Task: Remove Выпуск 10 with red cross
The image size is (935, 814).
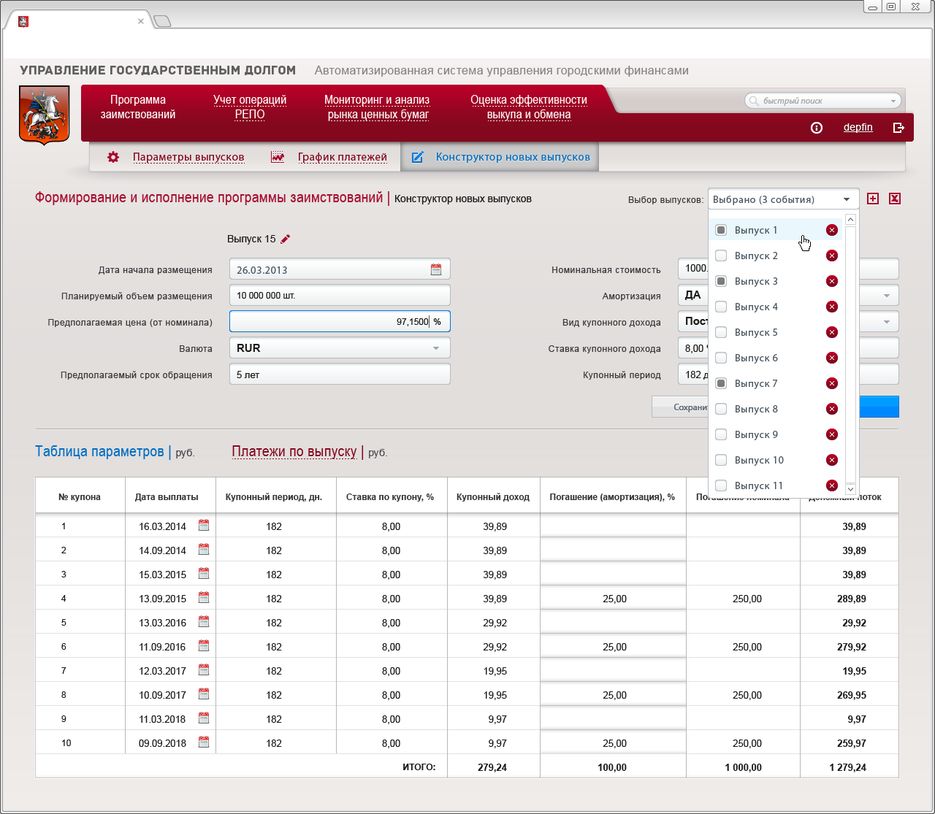Action: [x=832, y=460]
